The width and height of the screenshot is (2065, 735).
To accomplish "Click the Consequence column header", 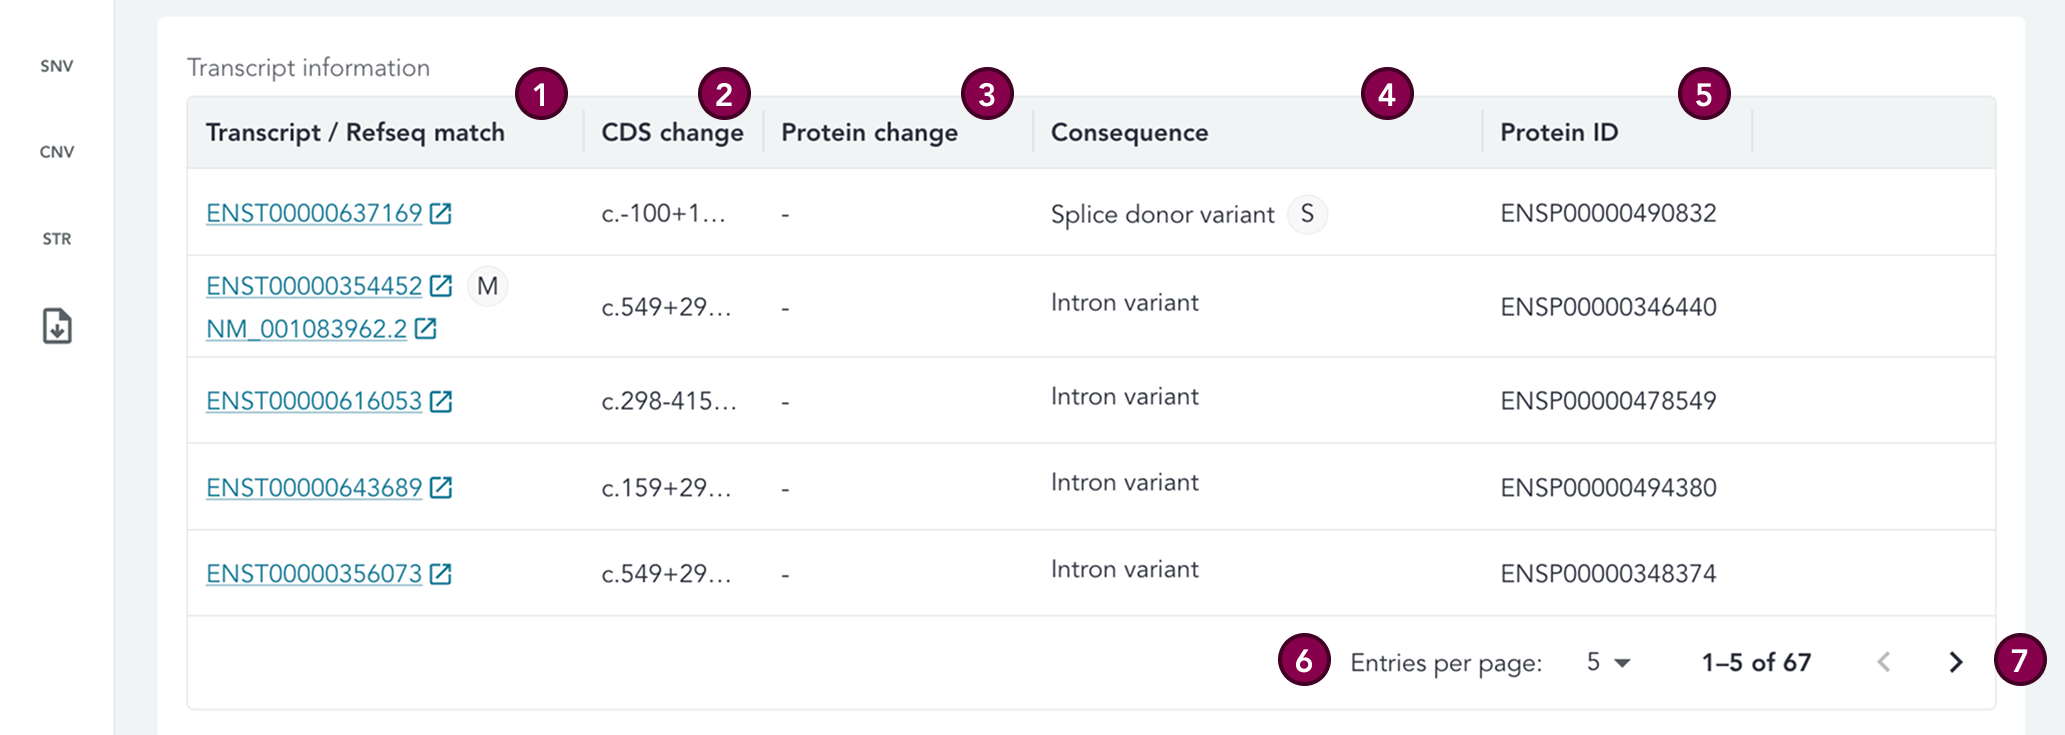I will (x=1129, y=132).
